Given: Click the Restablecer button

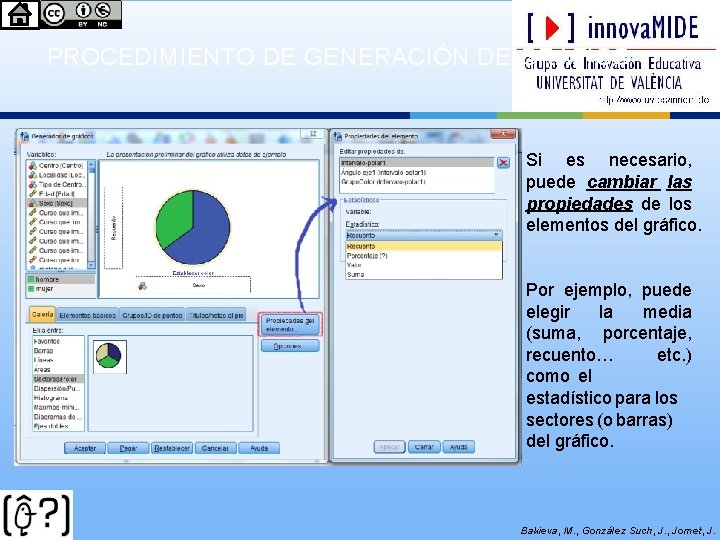Looking at the screenshot, I should click(x=172, y=448).
